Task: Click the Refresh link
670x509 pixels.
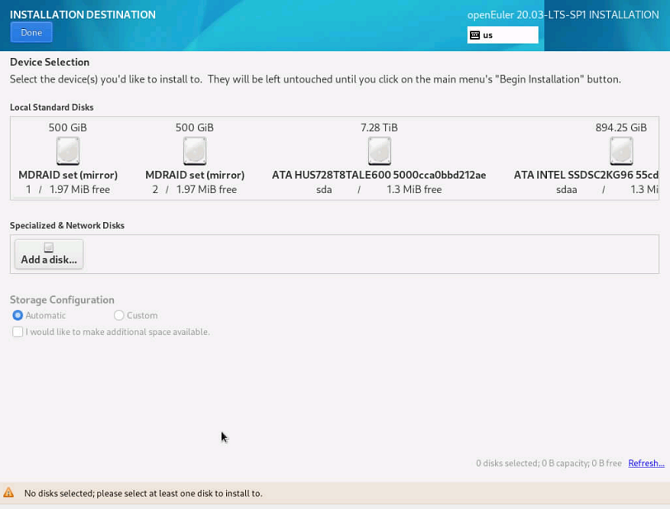Action: 645,463
